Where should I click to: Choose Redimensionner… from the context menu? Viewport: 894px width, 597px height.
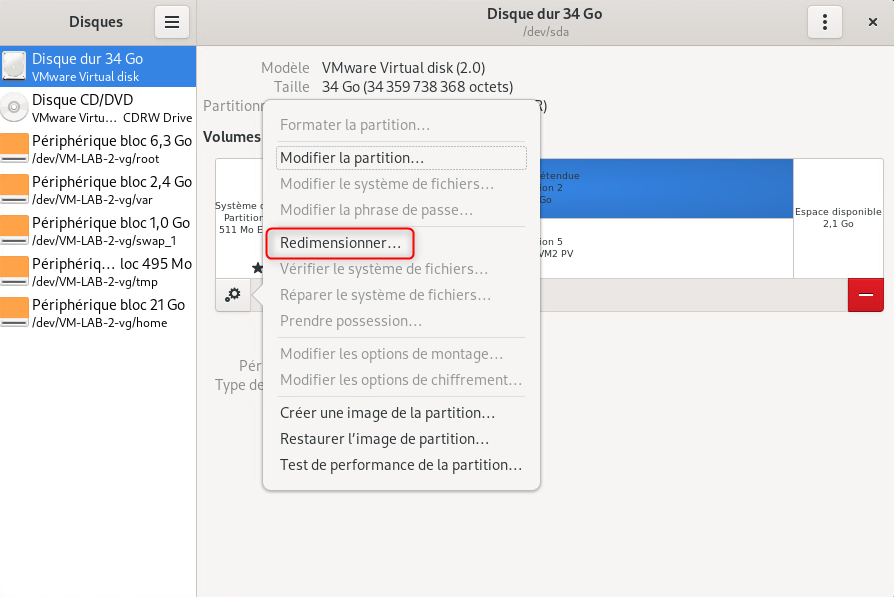click(x=340, y=243)
